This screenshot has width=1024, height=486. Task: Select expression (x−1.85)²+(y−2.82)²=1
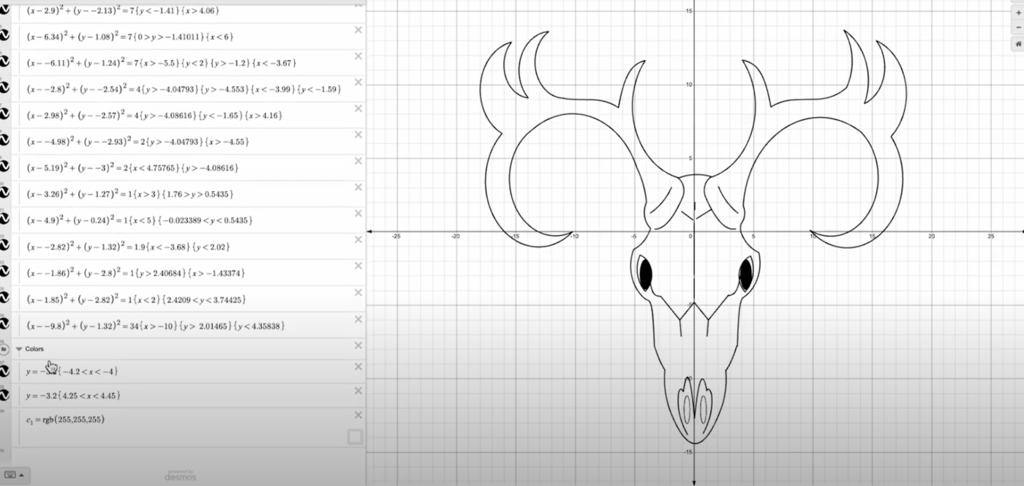pos(136,300)
